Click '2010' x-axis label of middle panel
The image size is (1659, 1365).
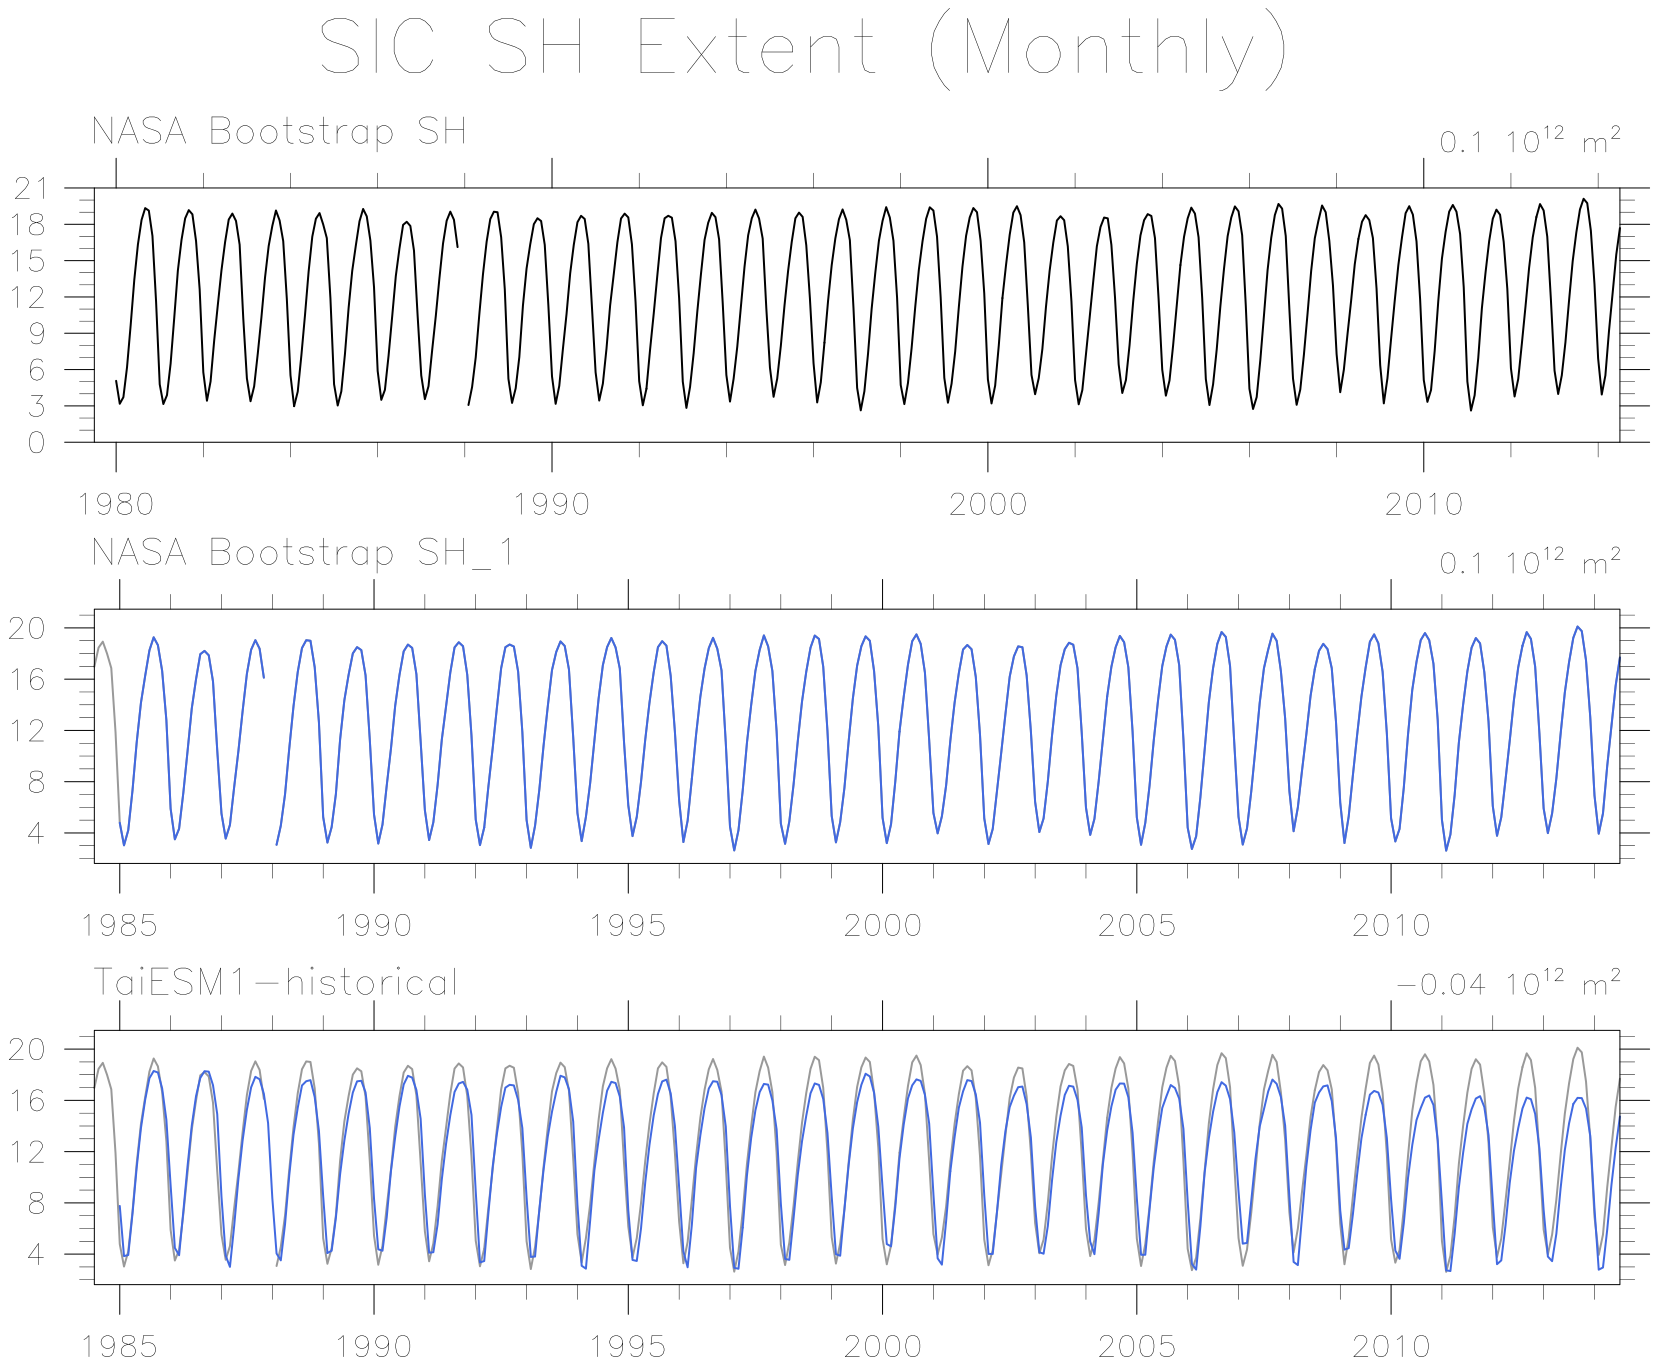1391,925
